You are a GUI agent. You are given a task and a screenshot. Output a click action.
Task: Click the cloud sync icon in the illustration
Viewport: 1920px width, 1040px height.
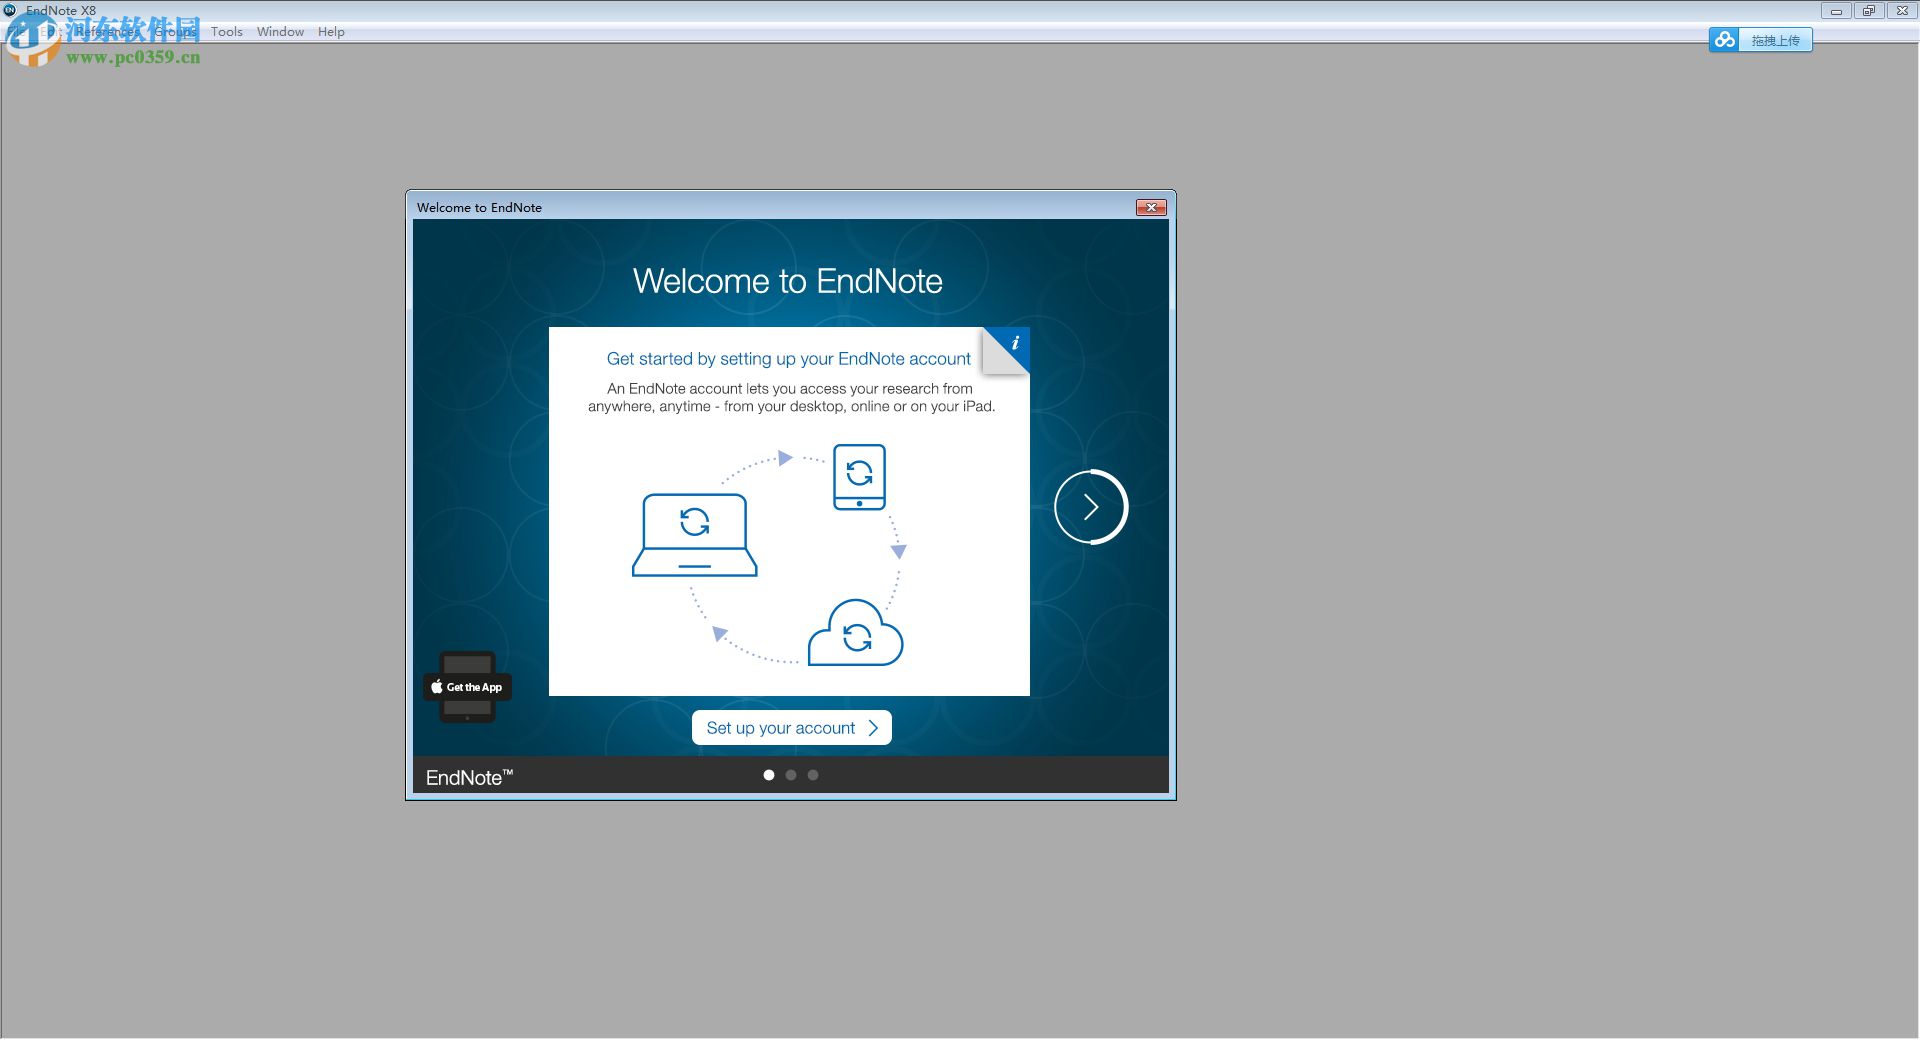pos(856,633)
